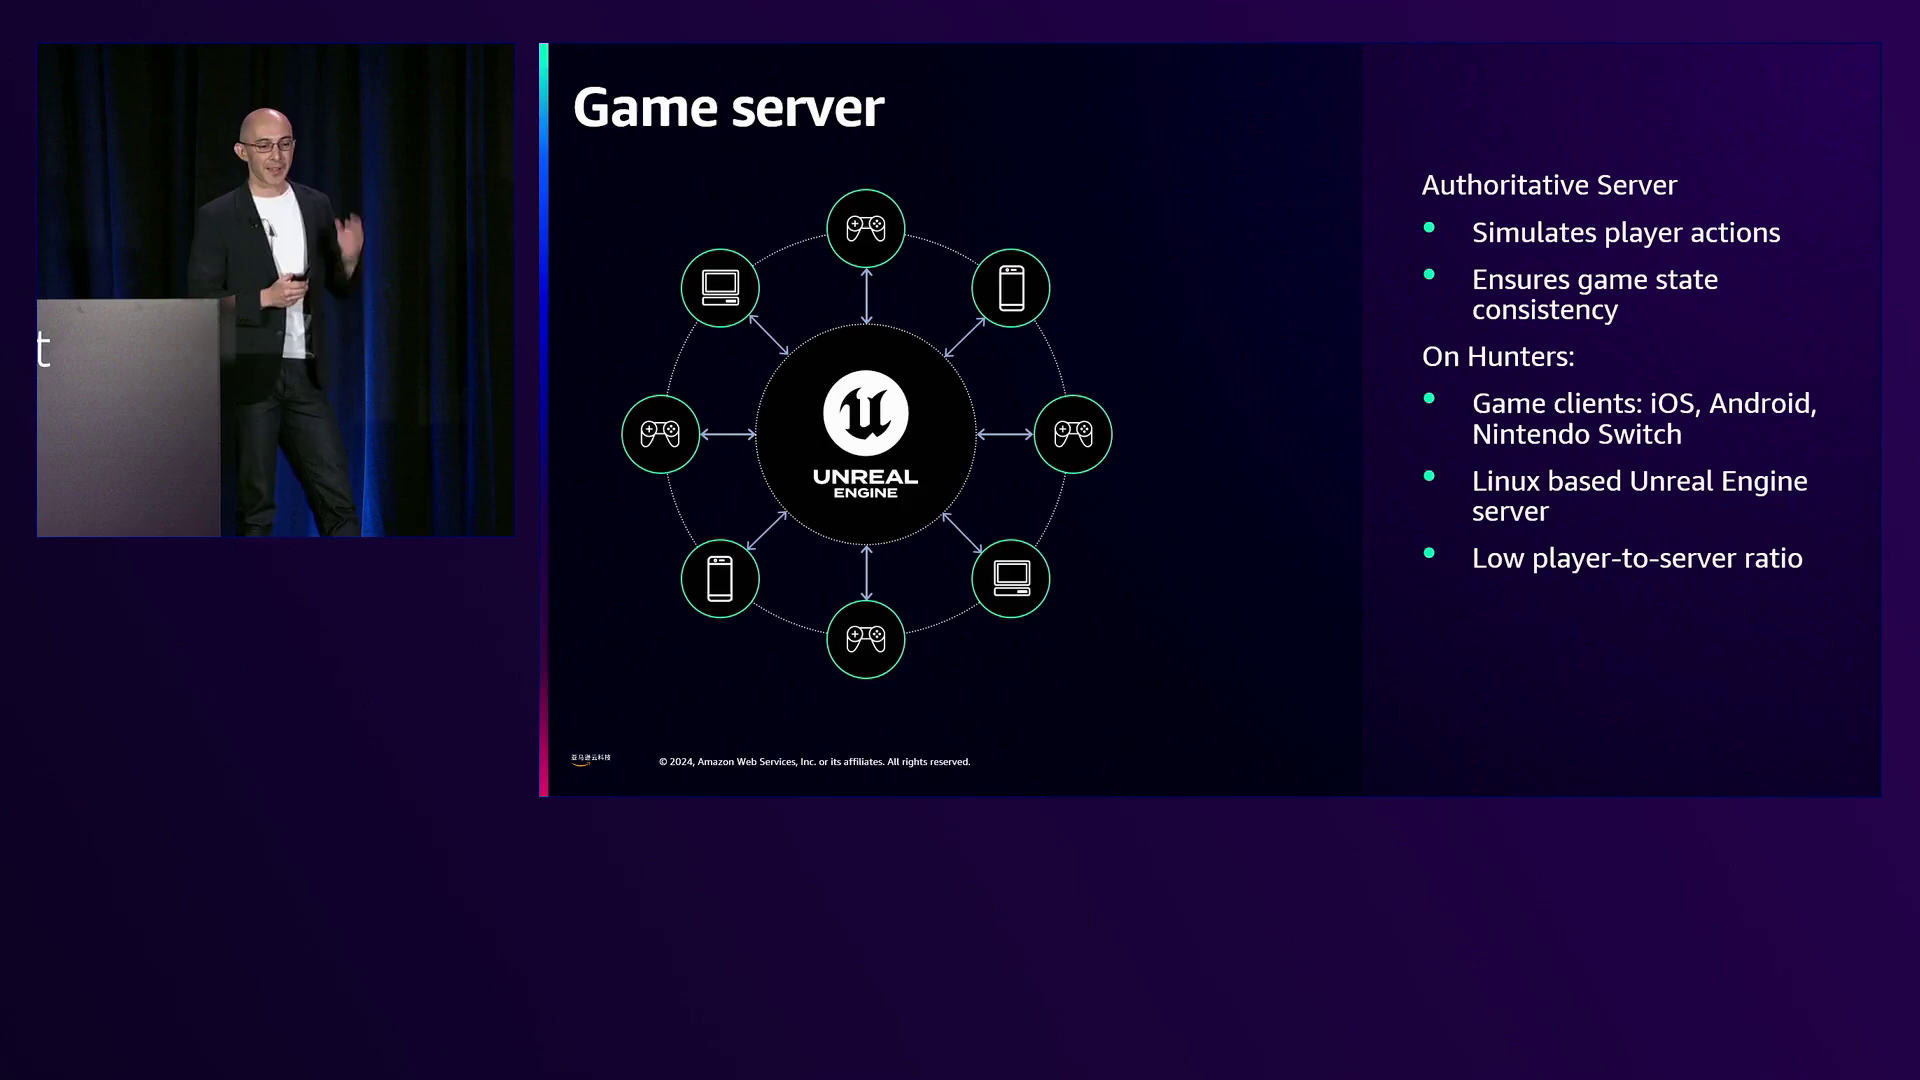The width and height of the screenshot is (1920, 1080).
Task: Click the small logo beside the copyright
Action: [x=590, y=759]
